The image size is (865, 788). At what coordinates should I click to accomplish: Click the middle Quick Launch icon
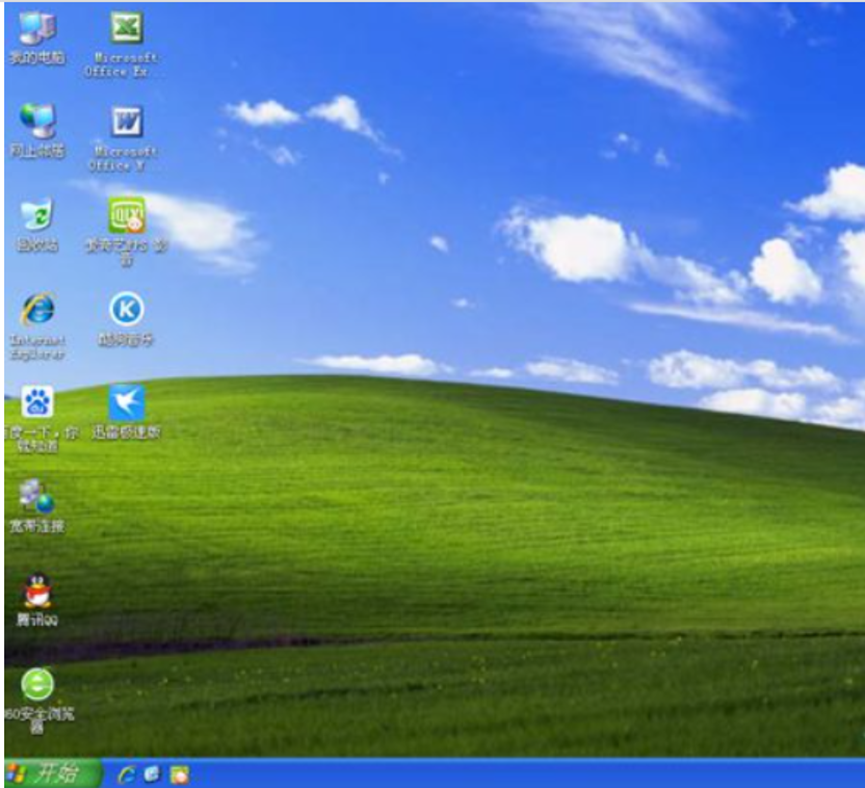pos(153,774)
